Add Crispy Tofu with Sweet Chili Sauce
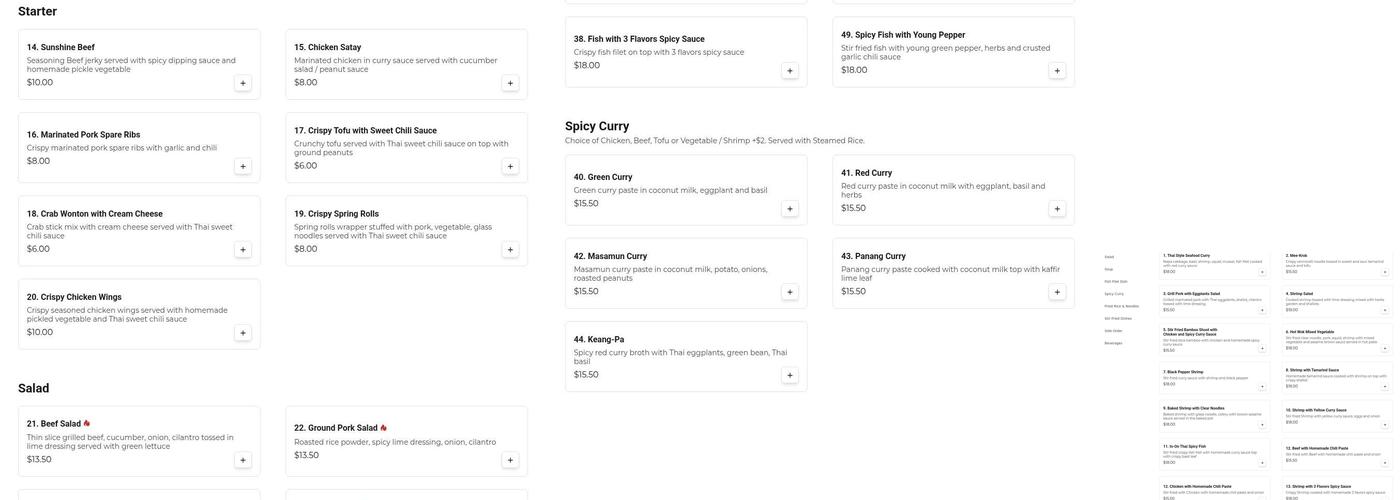The height and width of the screenshot is (500, 1400). click(x=510, y=167)
